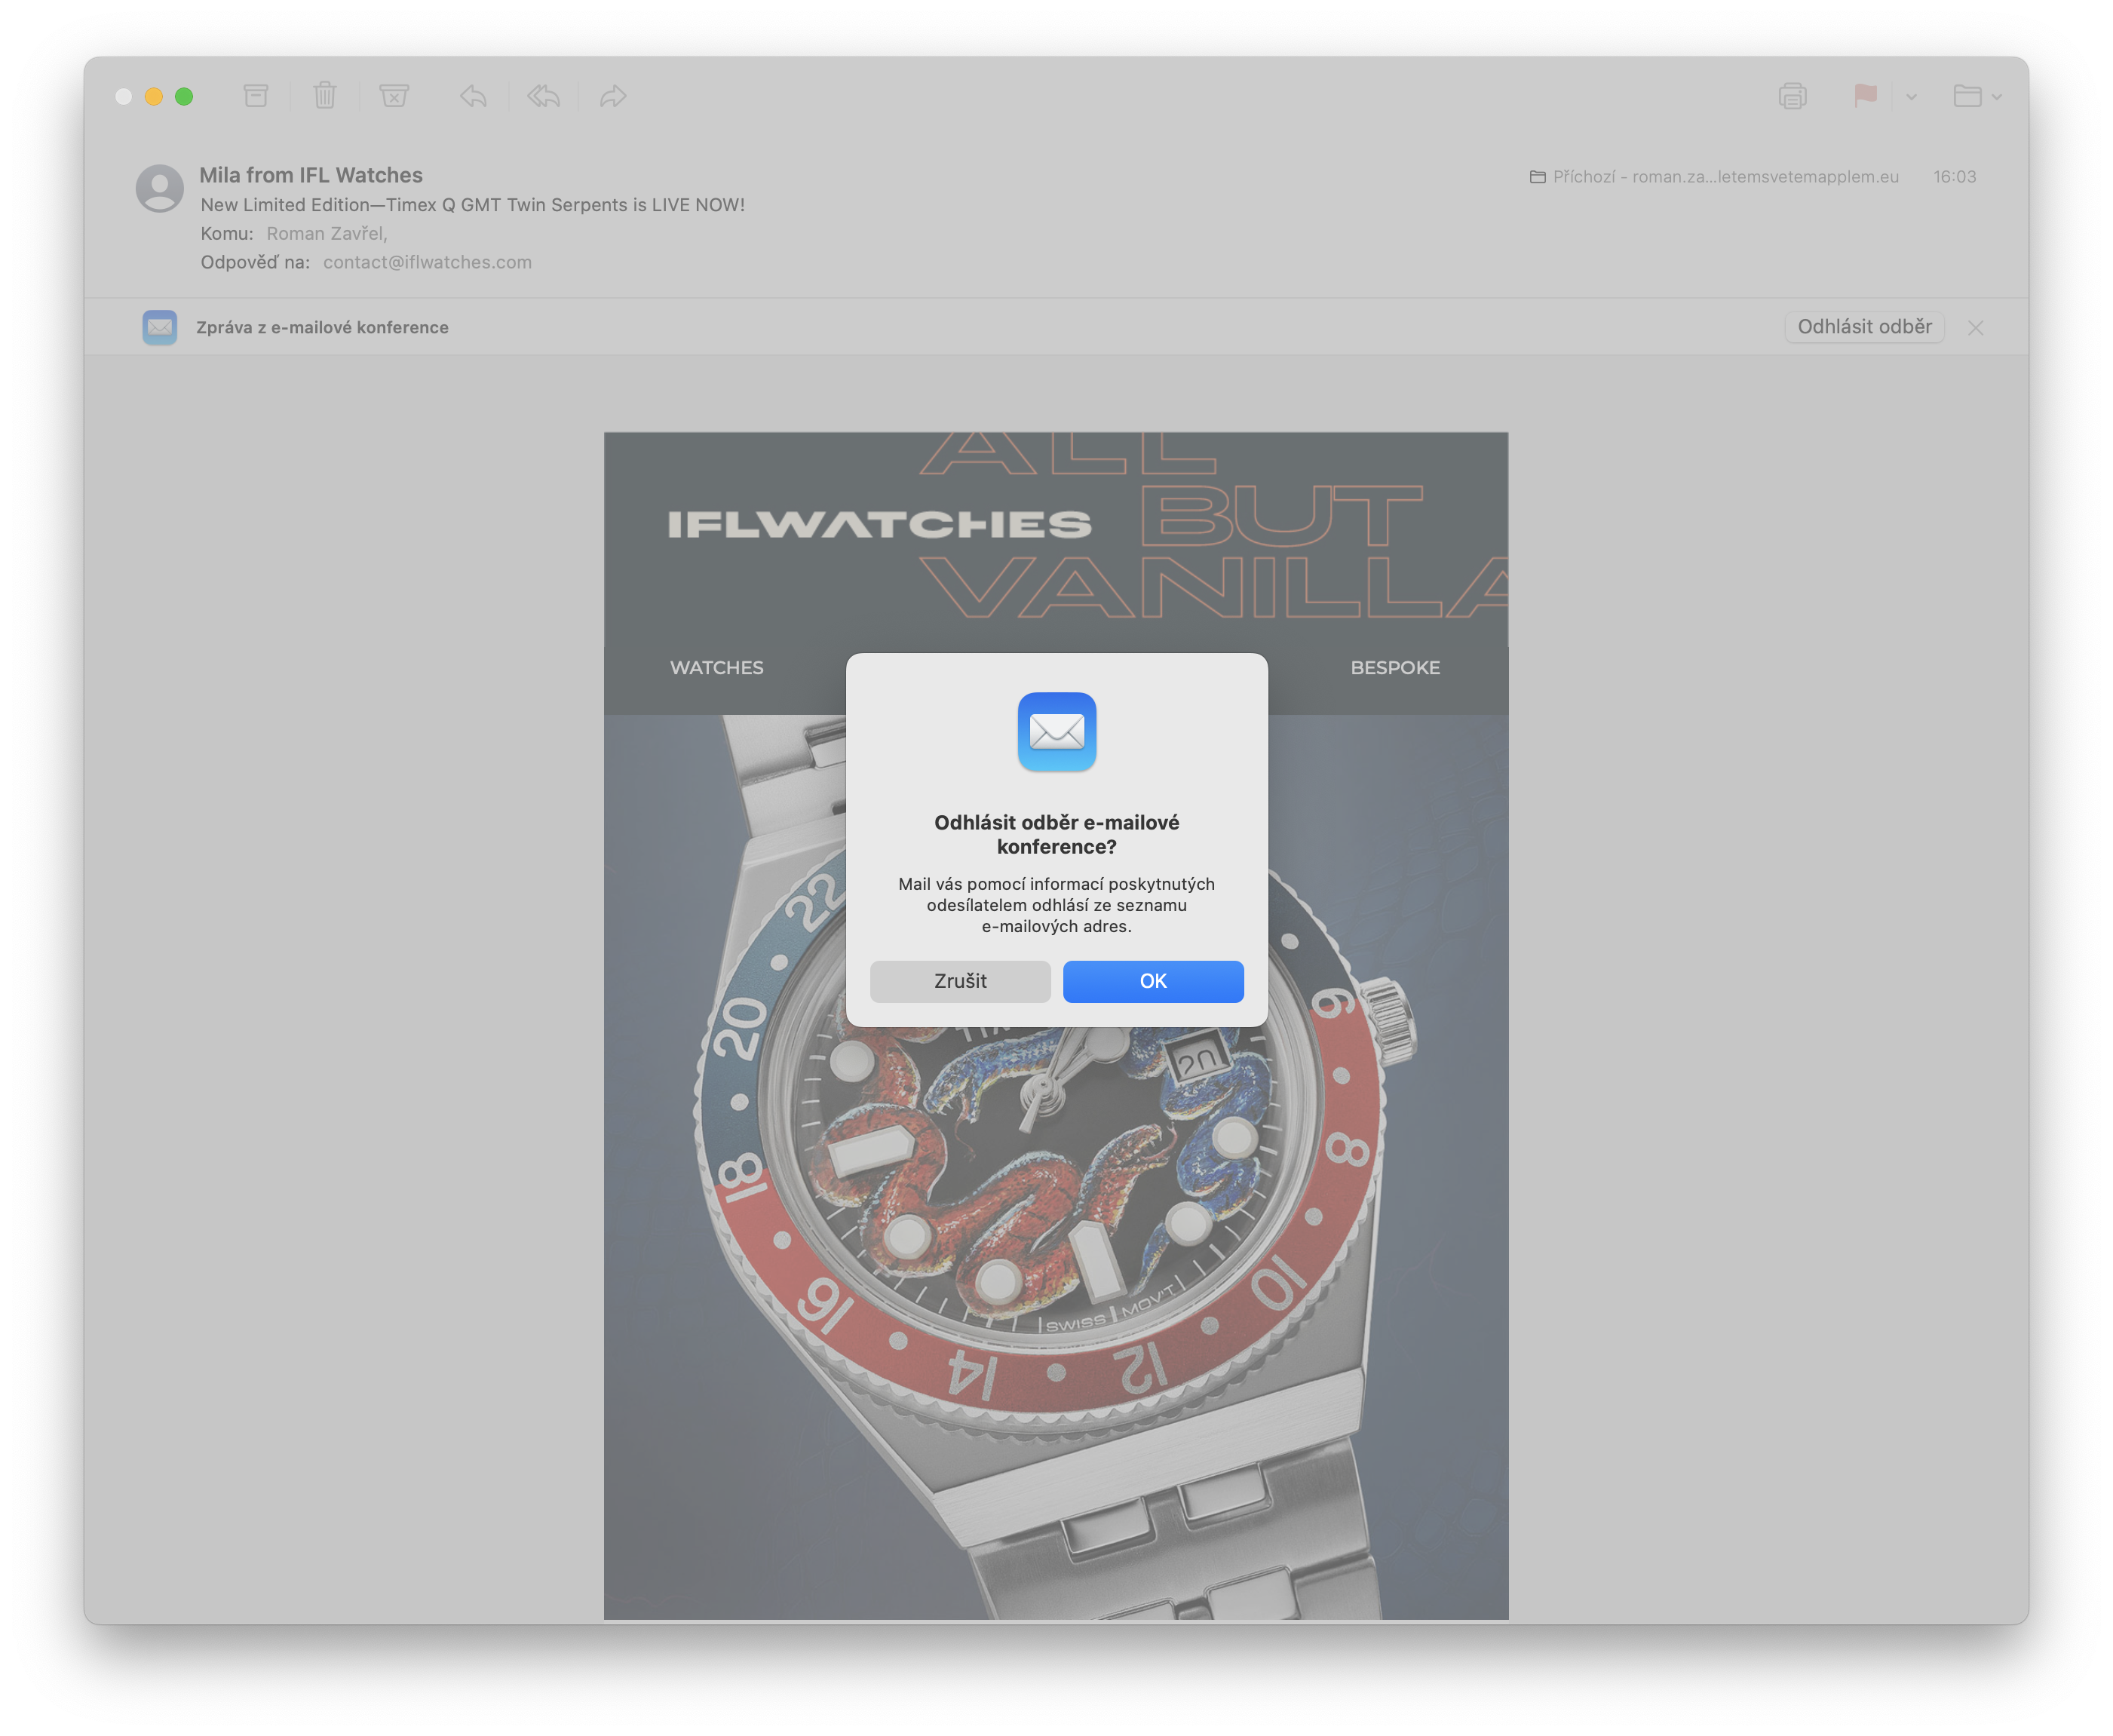Screen dimensions: 2113x1736
Task: Flag the message with orange flag
Action: point(1865,96)
